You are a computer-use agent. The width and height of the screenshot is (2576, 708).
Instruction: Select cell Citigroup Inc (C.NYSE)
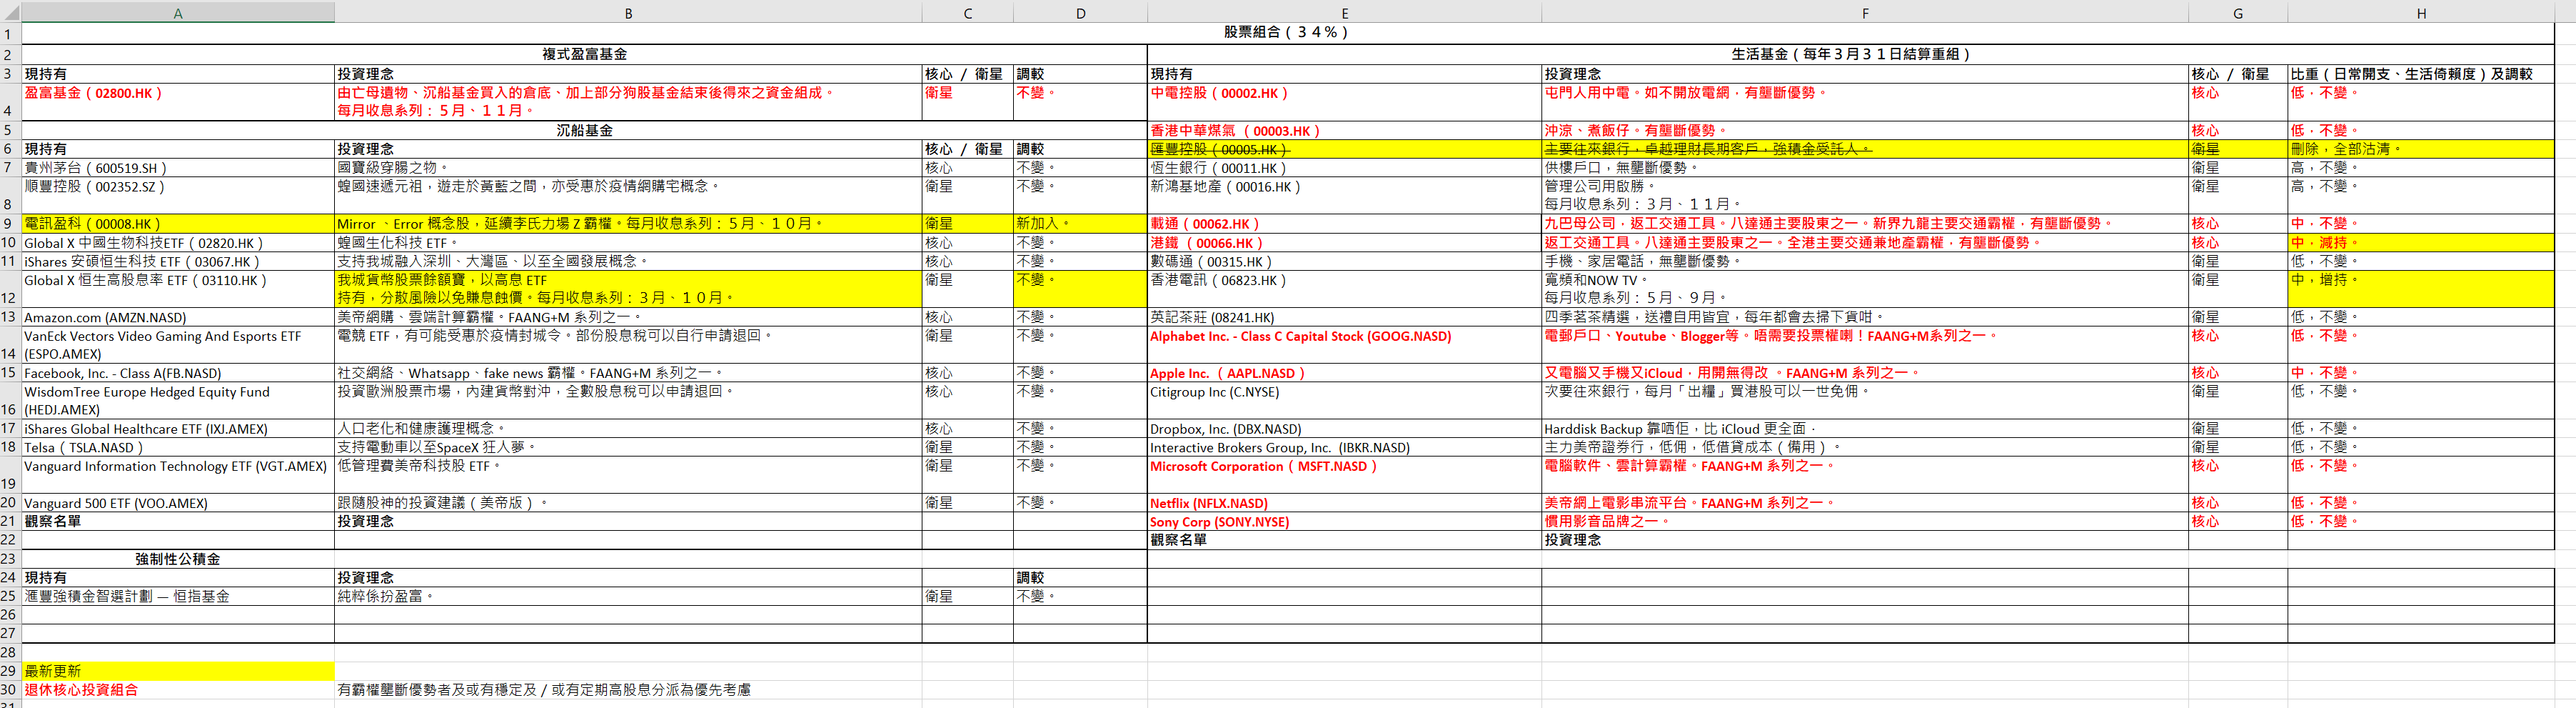[1344, 401]
